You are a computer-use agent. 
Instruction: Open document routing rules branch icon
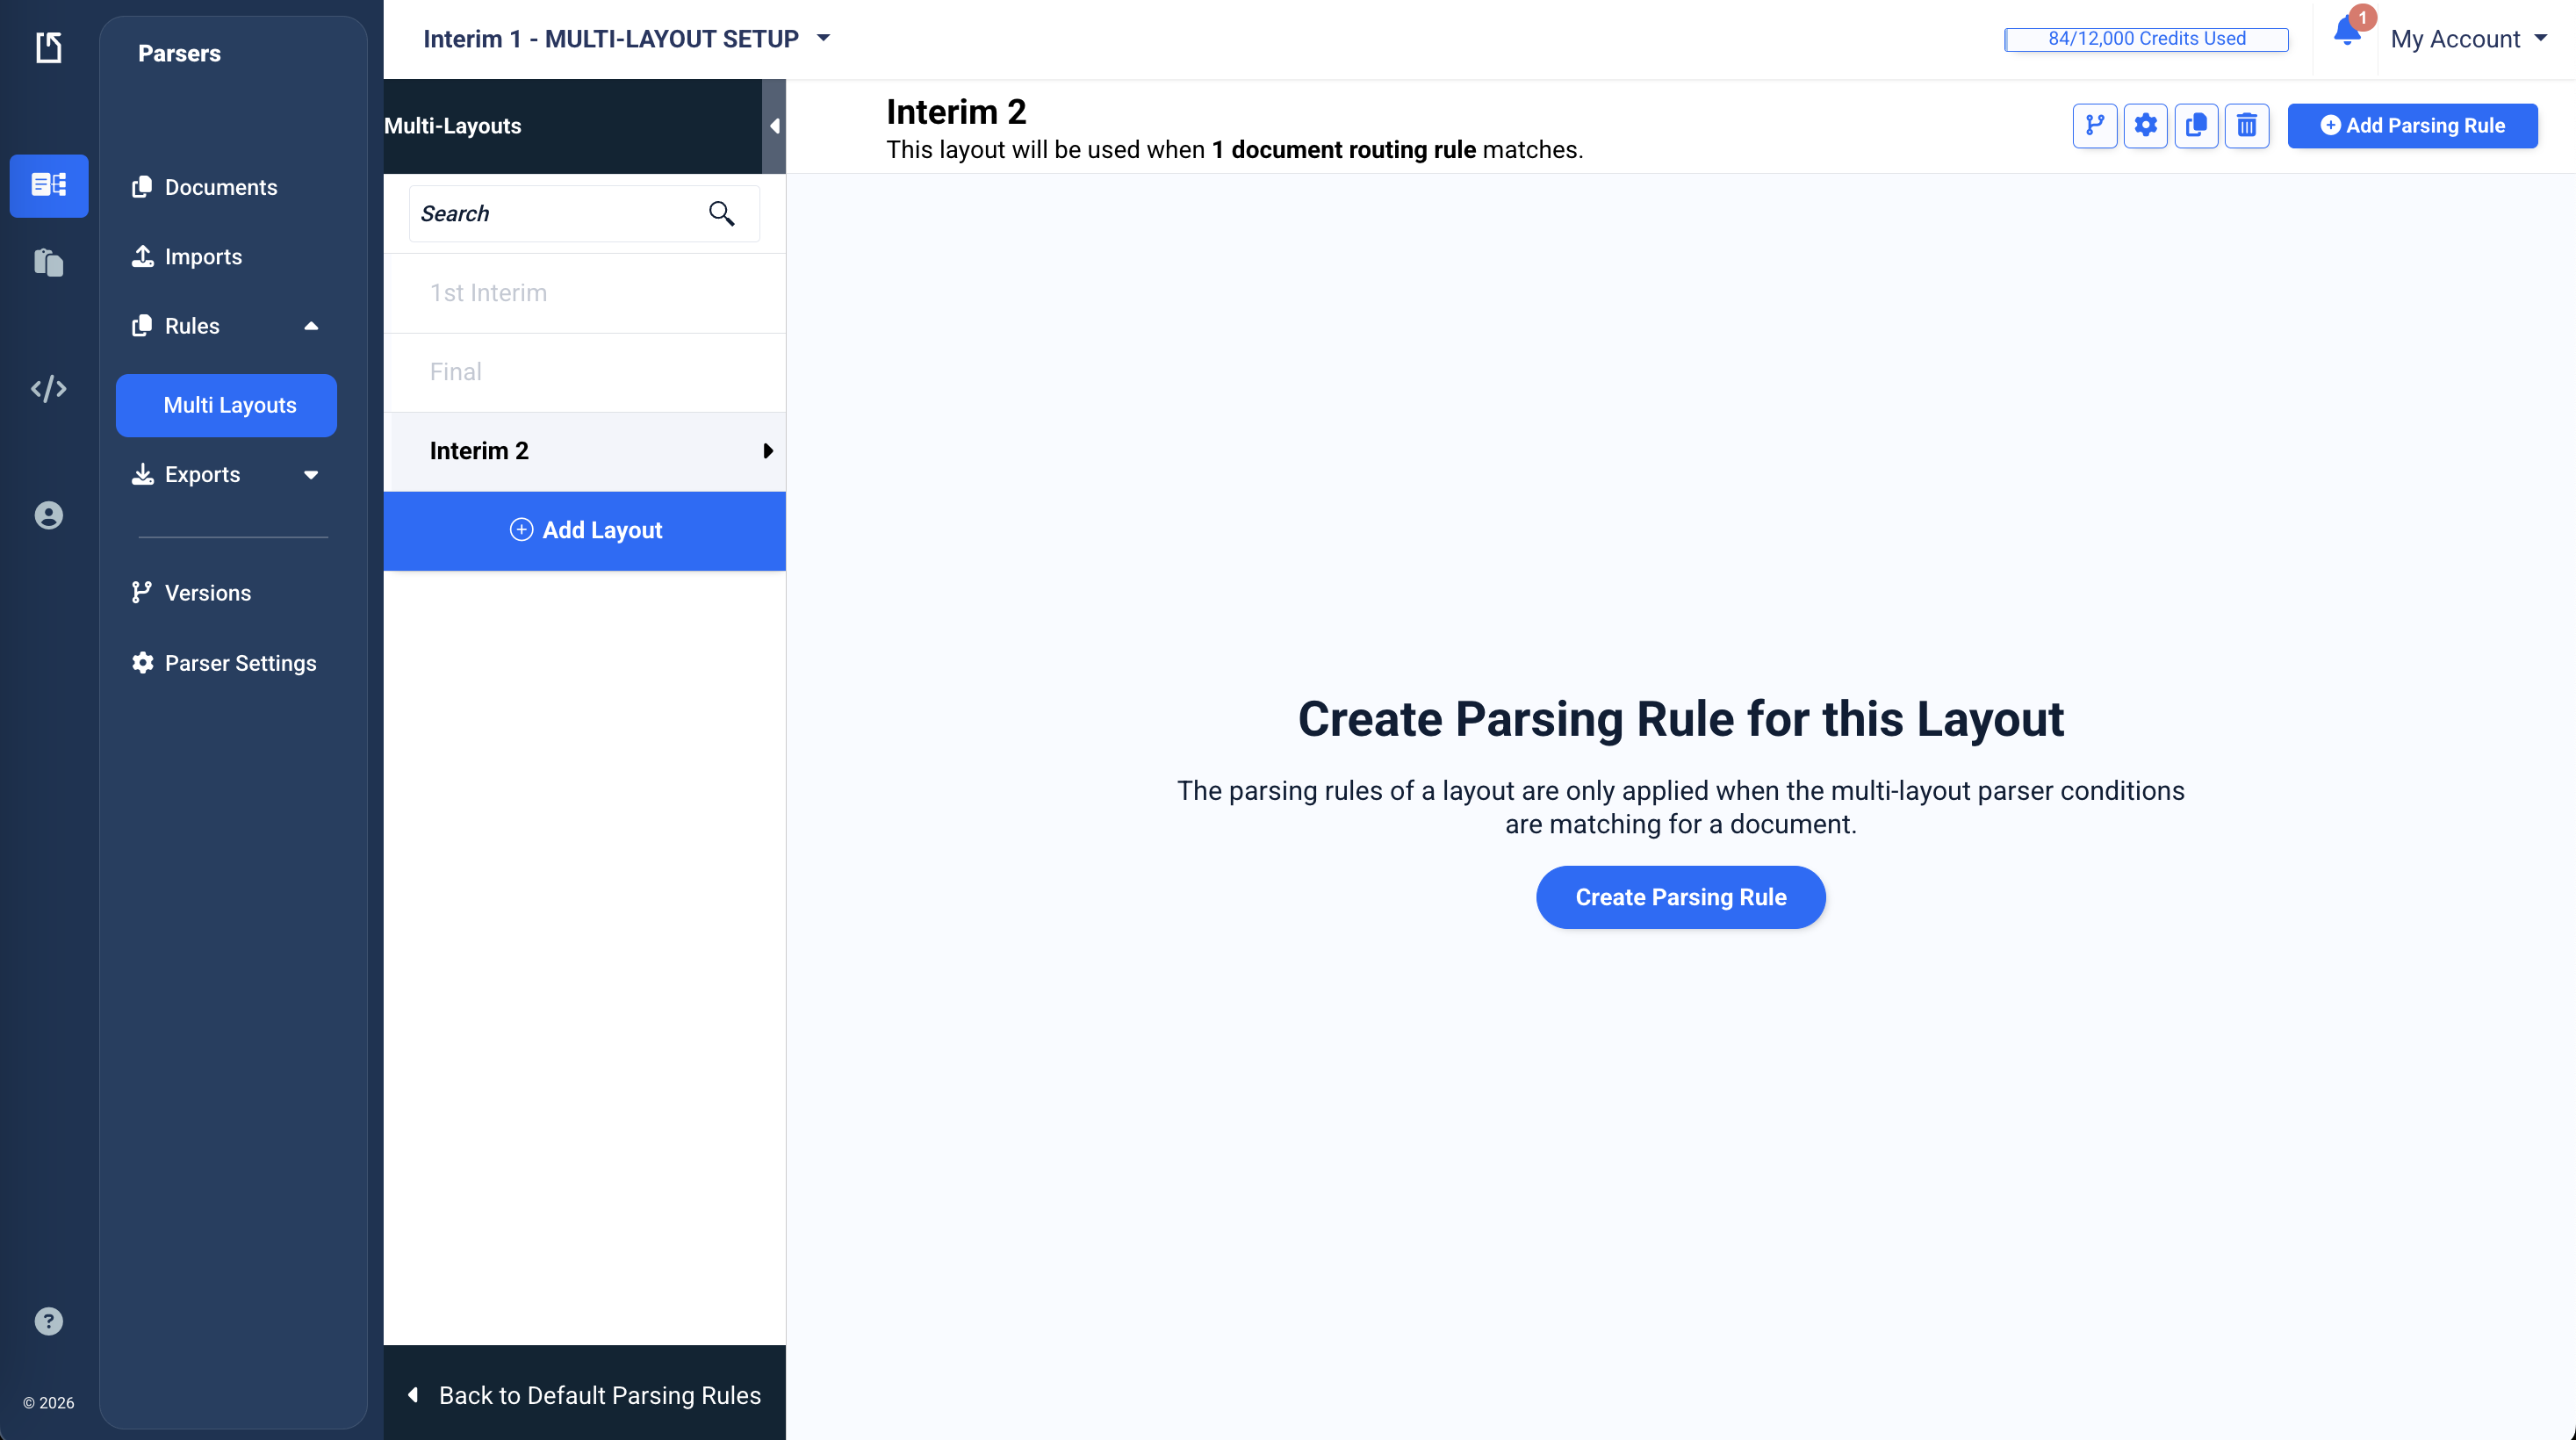pos(2096,125)
